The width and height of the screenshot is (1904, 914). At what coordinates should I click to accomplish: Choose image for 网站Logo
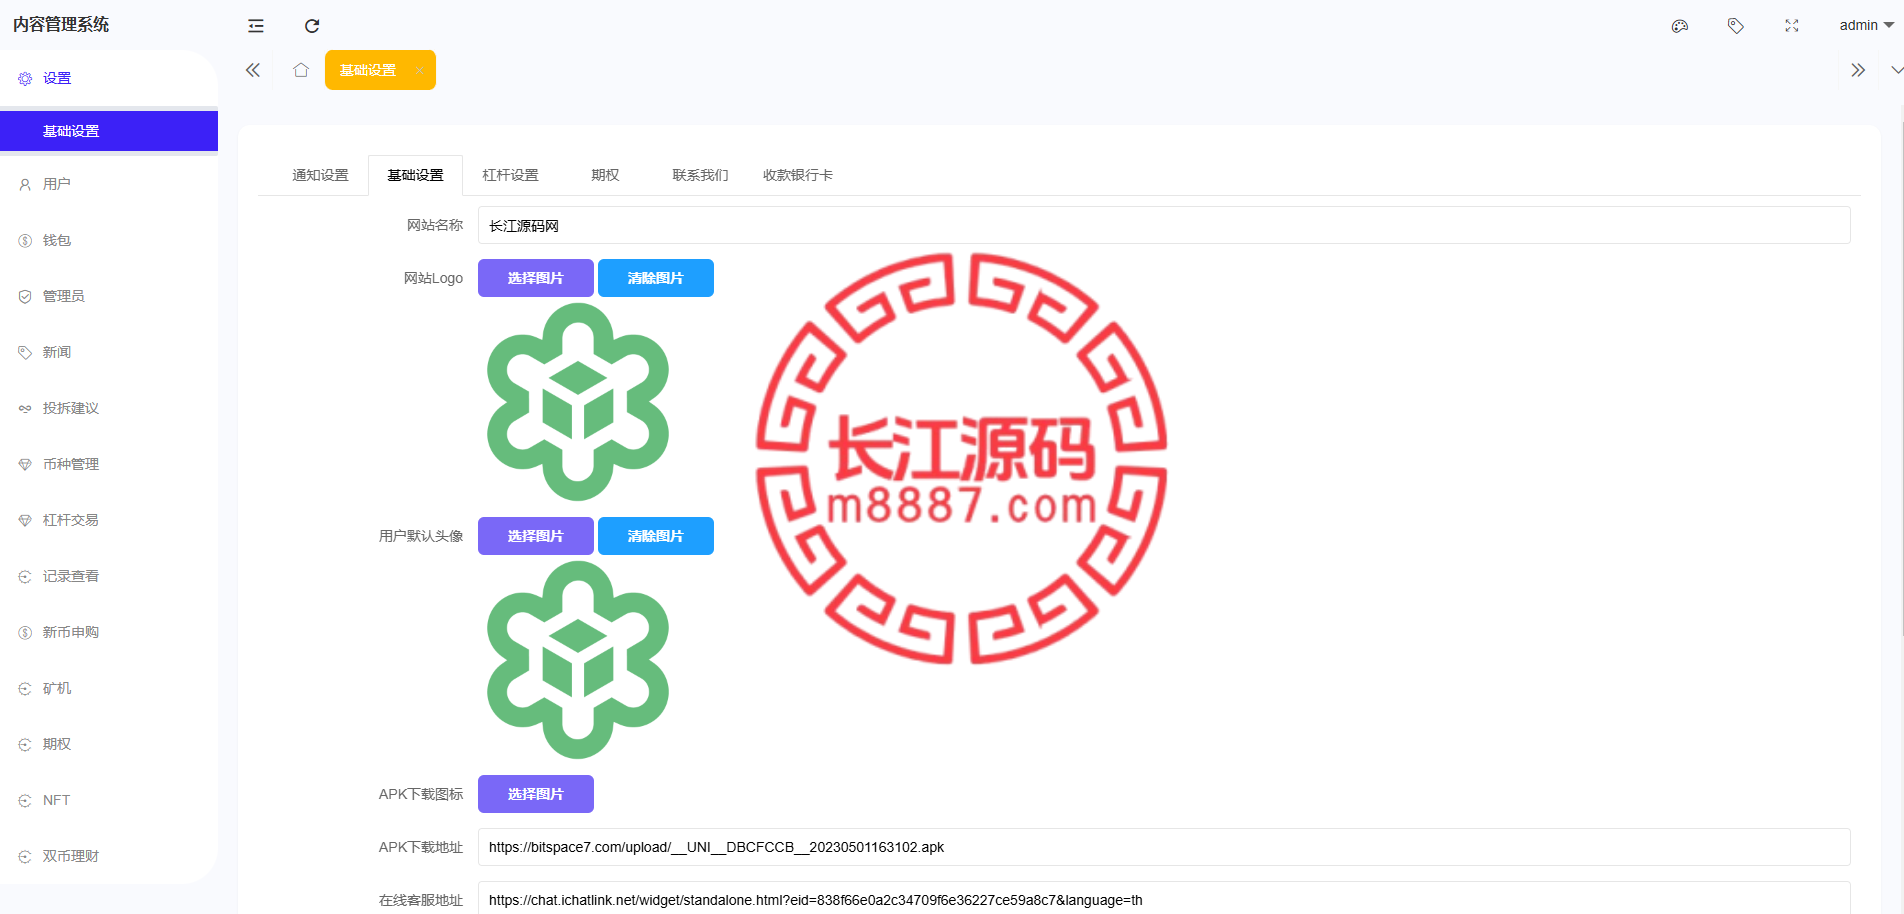click(536, 278)
